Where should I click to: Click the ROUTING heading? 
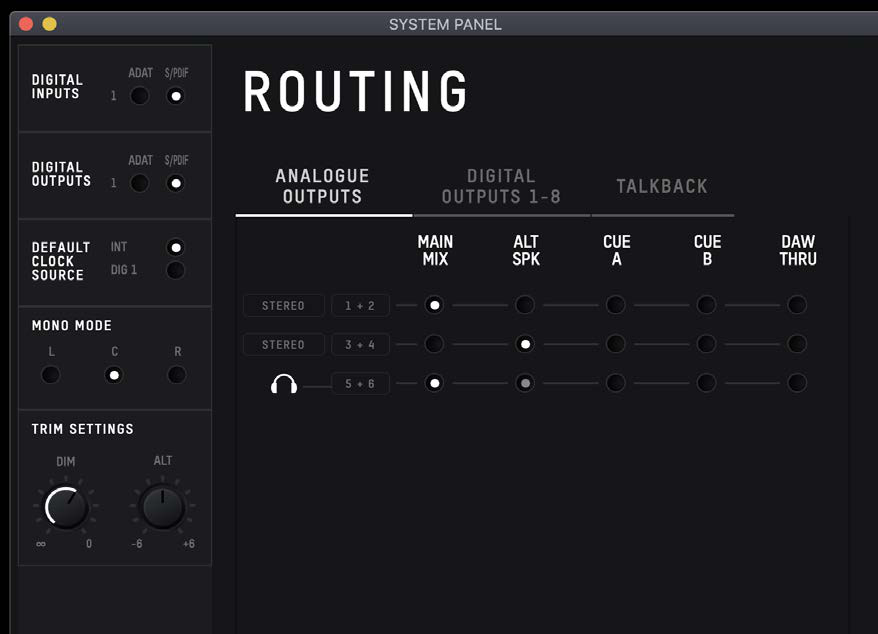(x=355, y=91)
